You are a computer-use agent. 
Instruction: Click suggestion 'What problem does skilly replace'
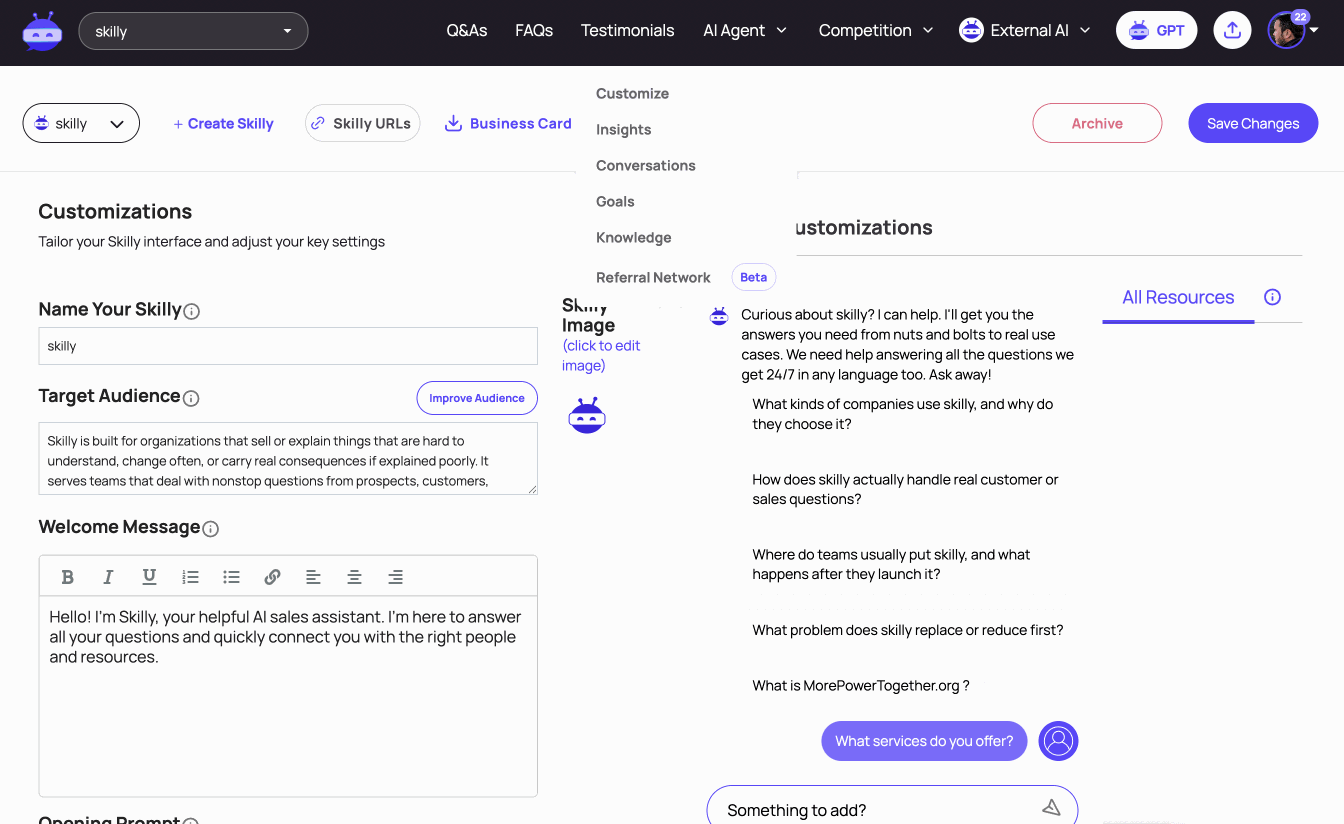[908, 630]
